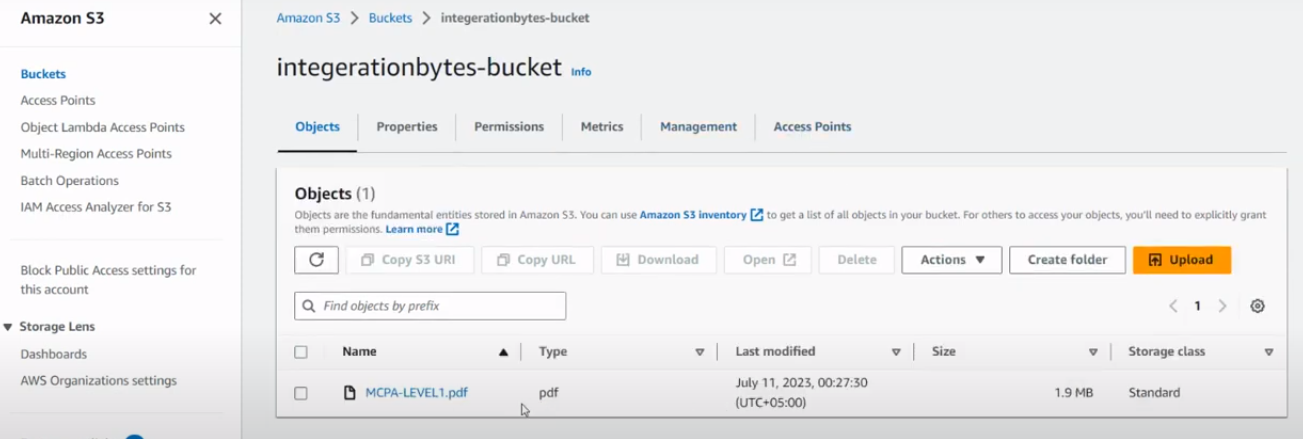Viewport: 1303px width, 439px height.
Task: Click the refresh objects icon button
Action: point(316,260)
